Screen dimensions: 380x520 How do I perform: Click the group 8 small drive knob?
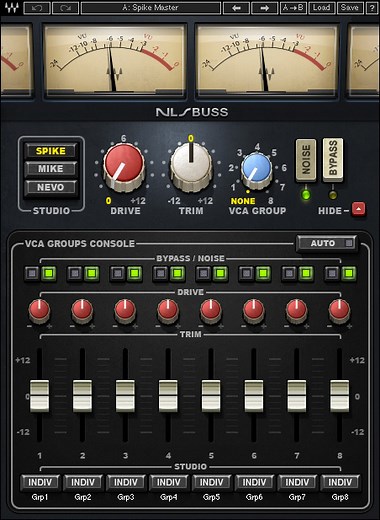(339, 311)
